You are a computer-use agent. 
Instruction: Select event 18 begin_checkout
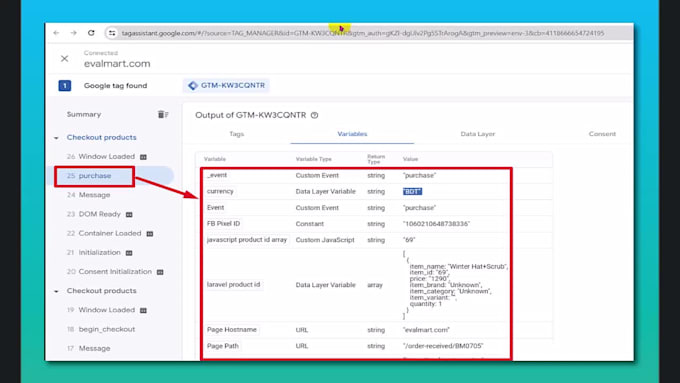click(x=101, y=329)
